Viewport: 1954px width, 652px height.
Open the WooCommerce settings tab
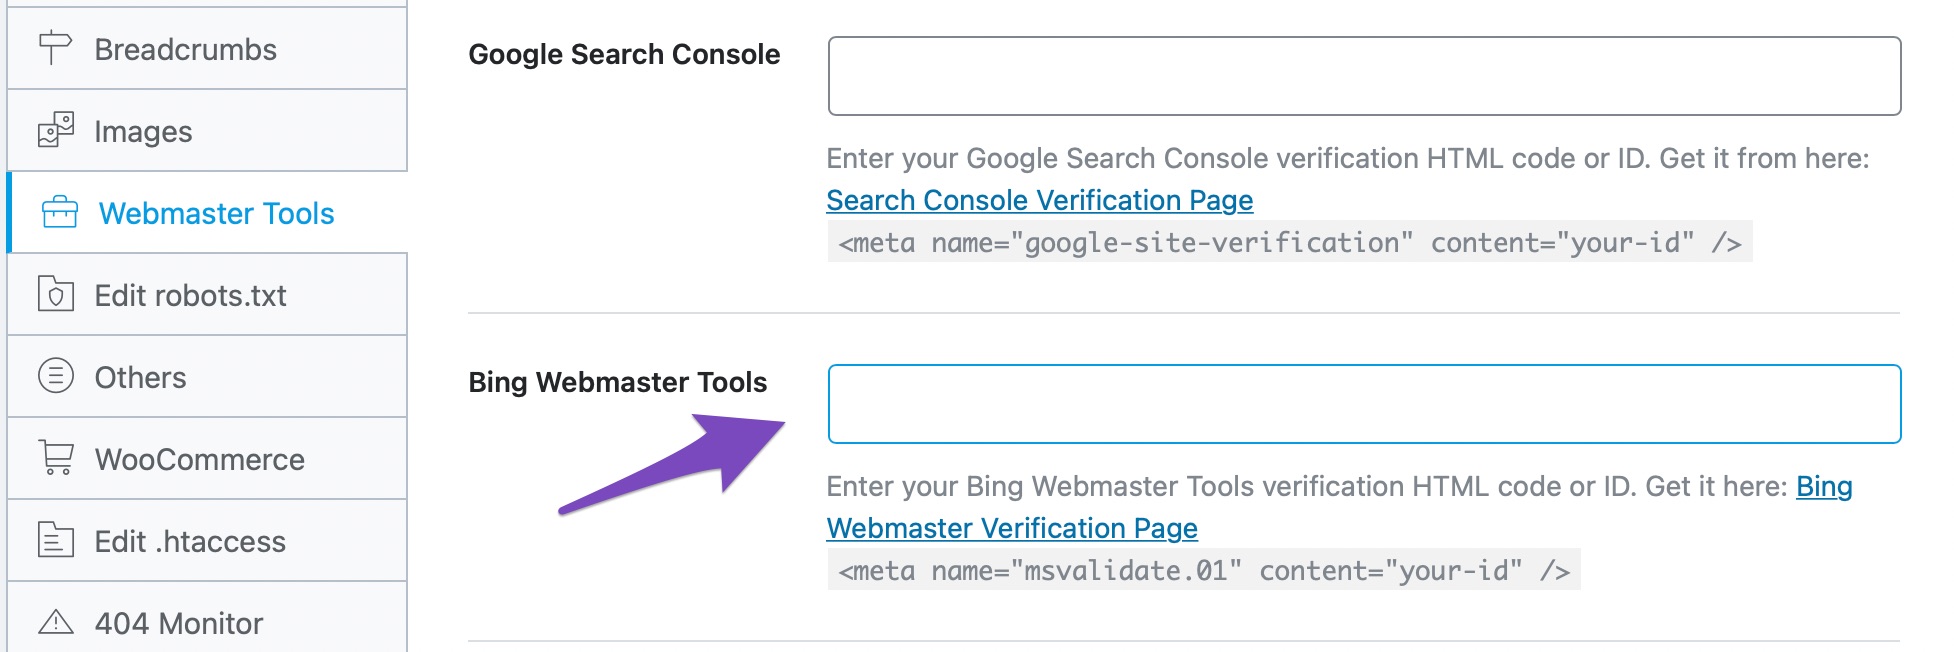tap(199, 459)
